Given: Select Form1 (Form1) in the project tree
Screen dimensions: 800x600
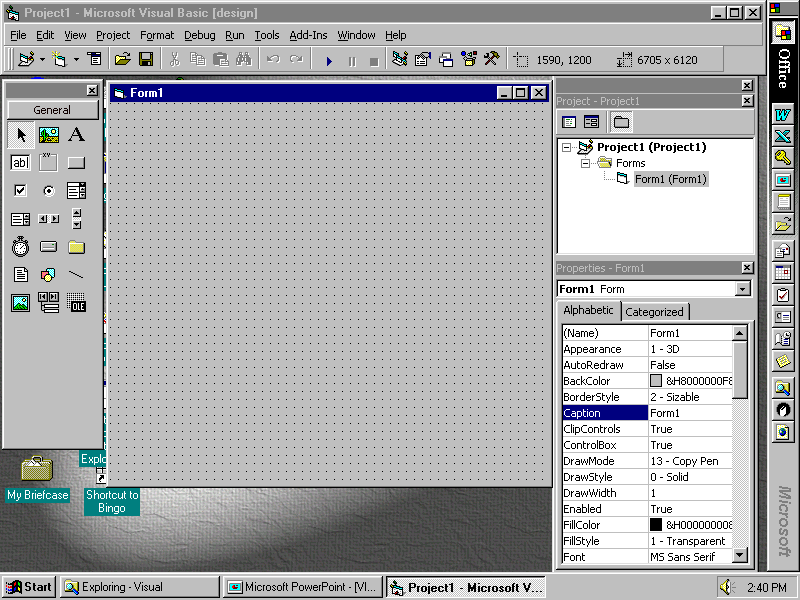Looking at the screenshot, I should (671, 179).
